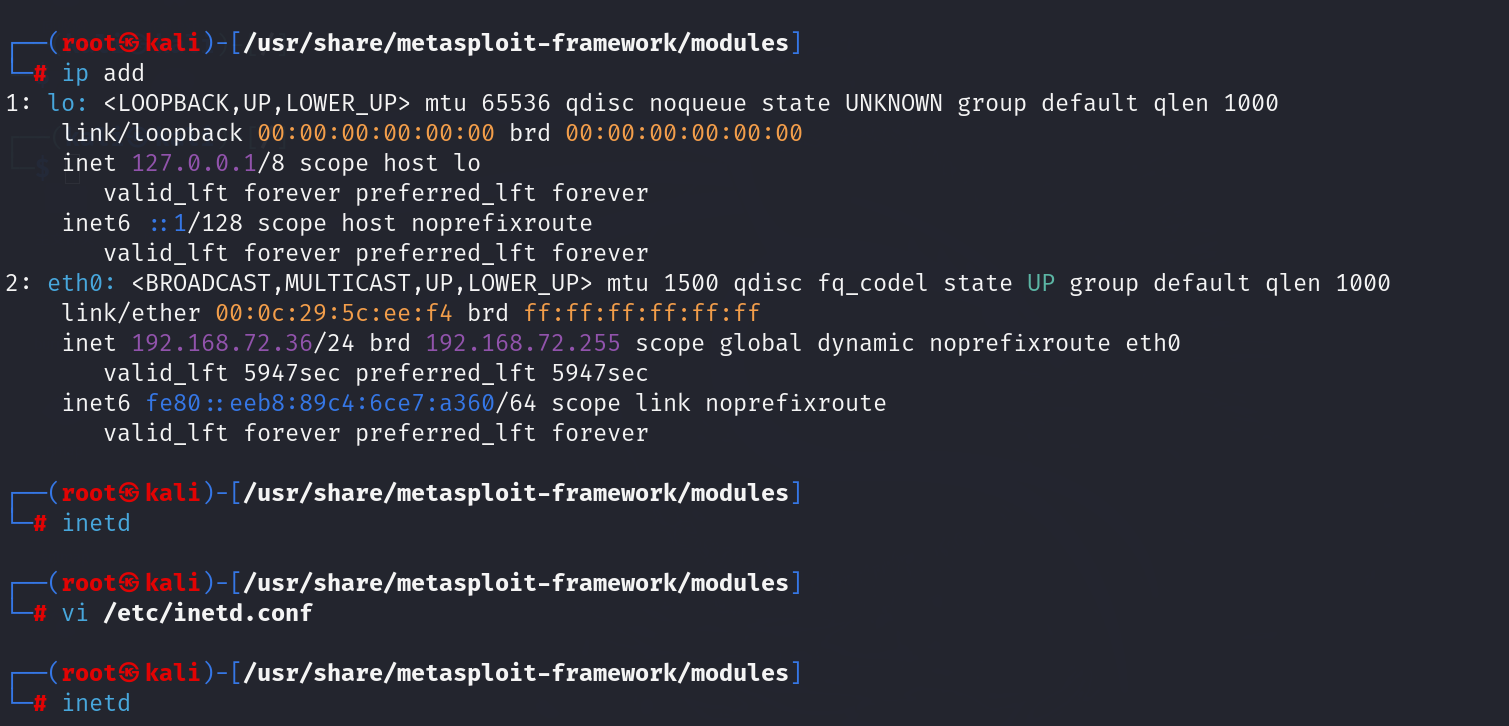Click the /etc/inetd.conf file path
The height and width of the screenshot is (726, 1509).
(x=208, y=613)
